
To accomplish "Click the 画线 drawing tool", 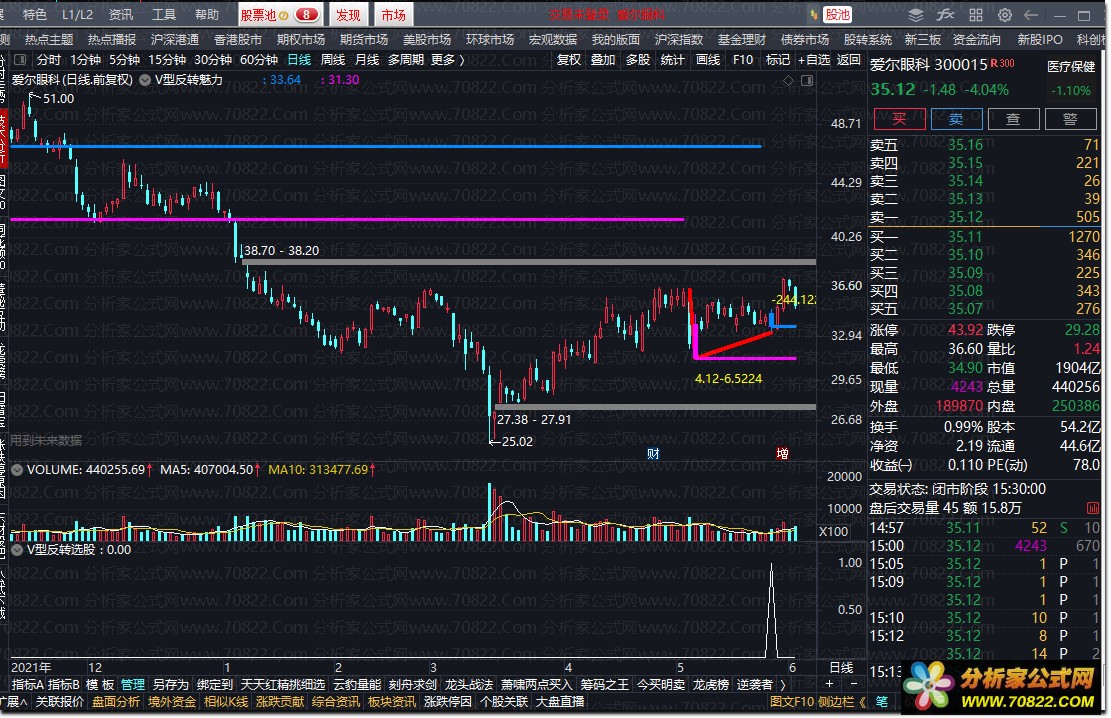I will point(708,60).
